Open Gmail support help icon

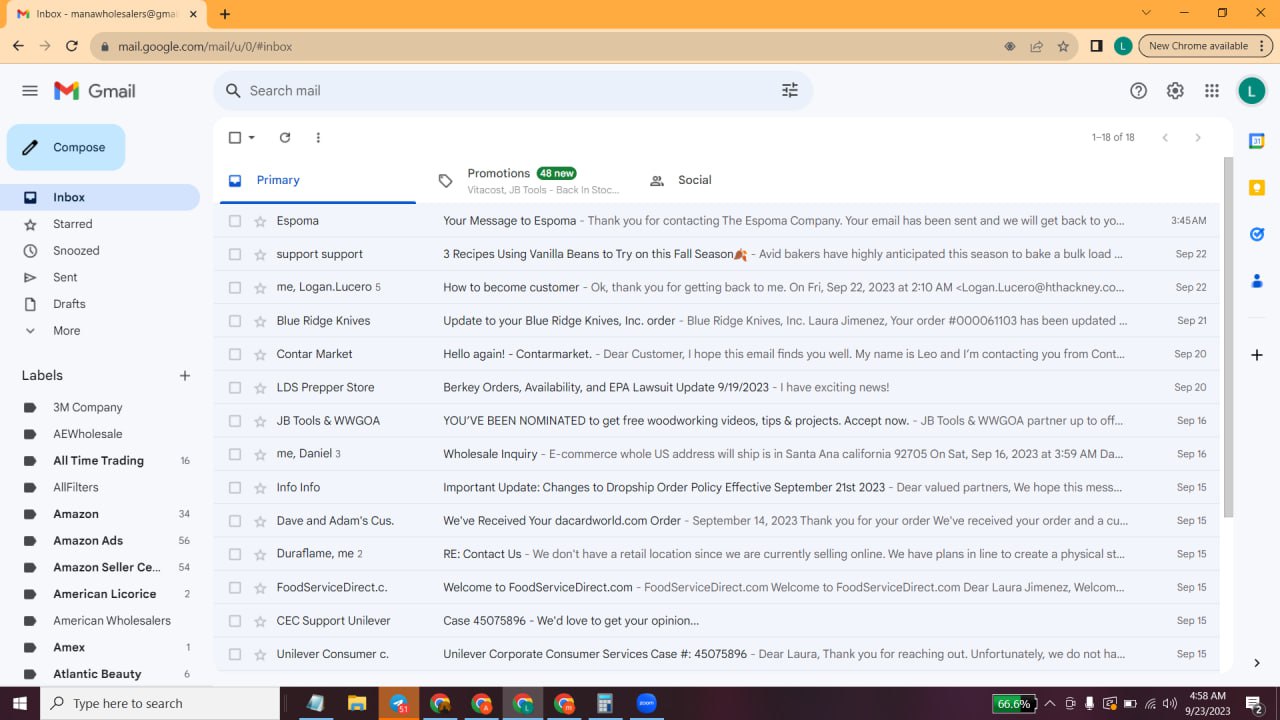[1138, 91]
